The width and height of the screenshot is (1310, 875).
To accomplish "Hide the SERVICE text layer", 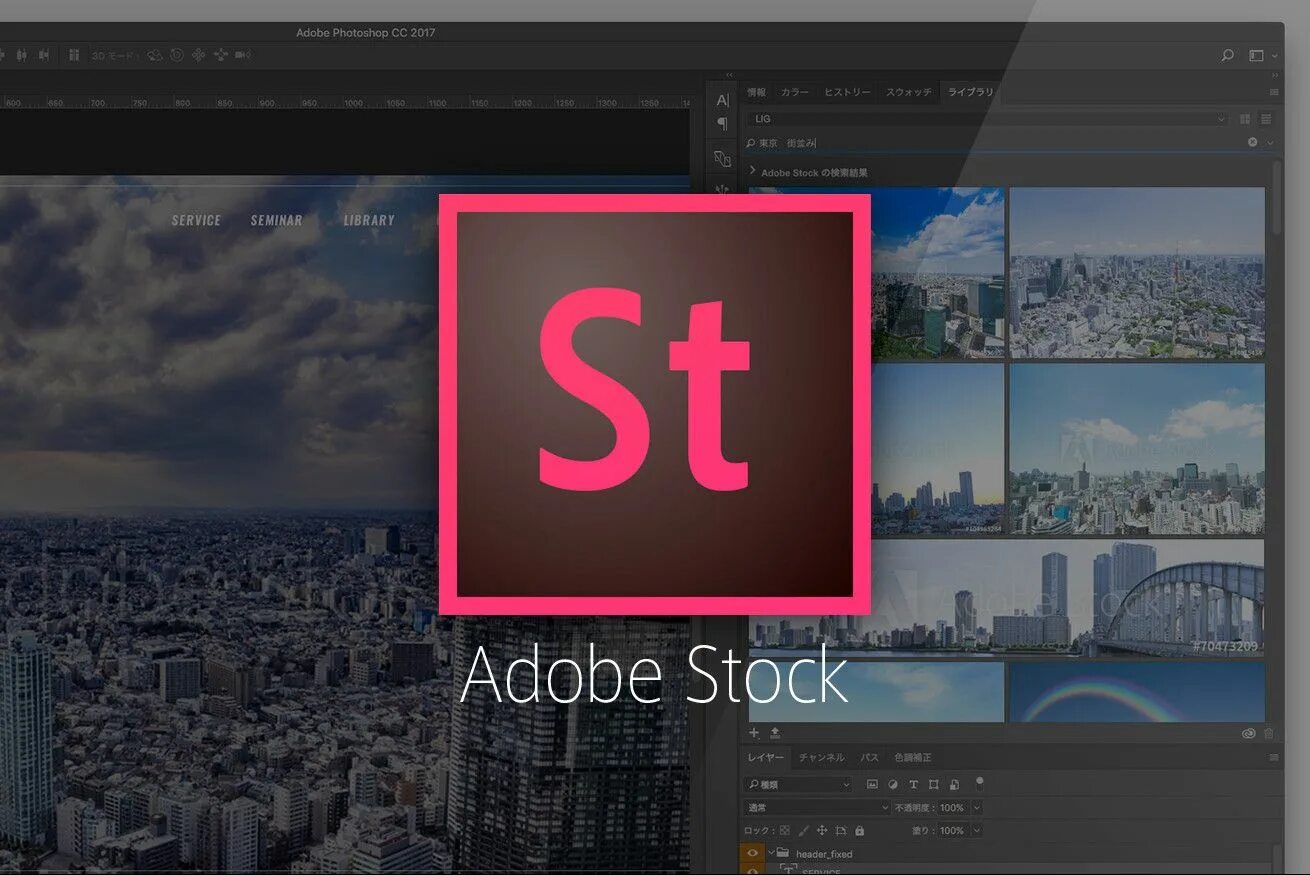I will pos(752,870).
